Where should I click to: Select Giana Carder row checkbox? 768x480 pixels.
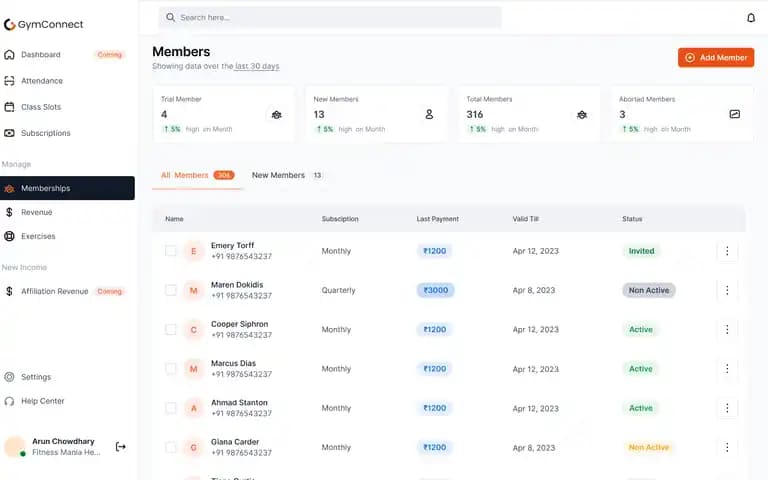tap(170, 447)
